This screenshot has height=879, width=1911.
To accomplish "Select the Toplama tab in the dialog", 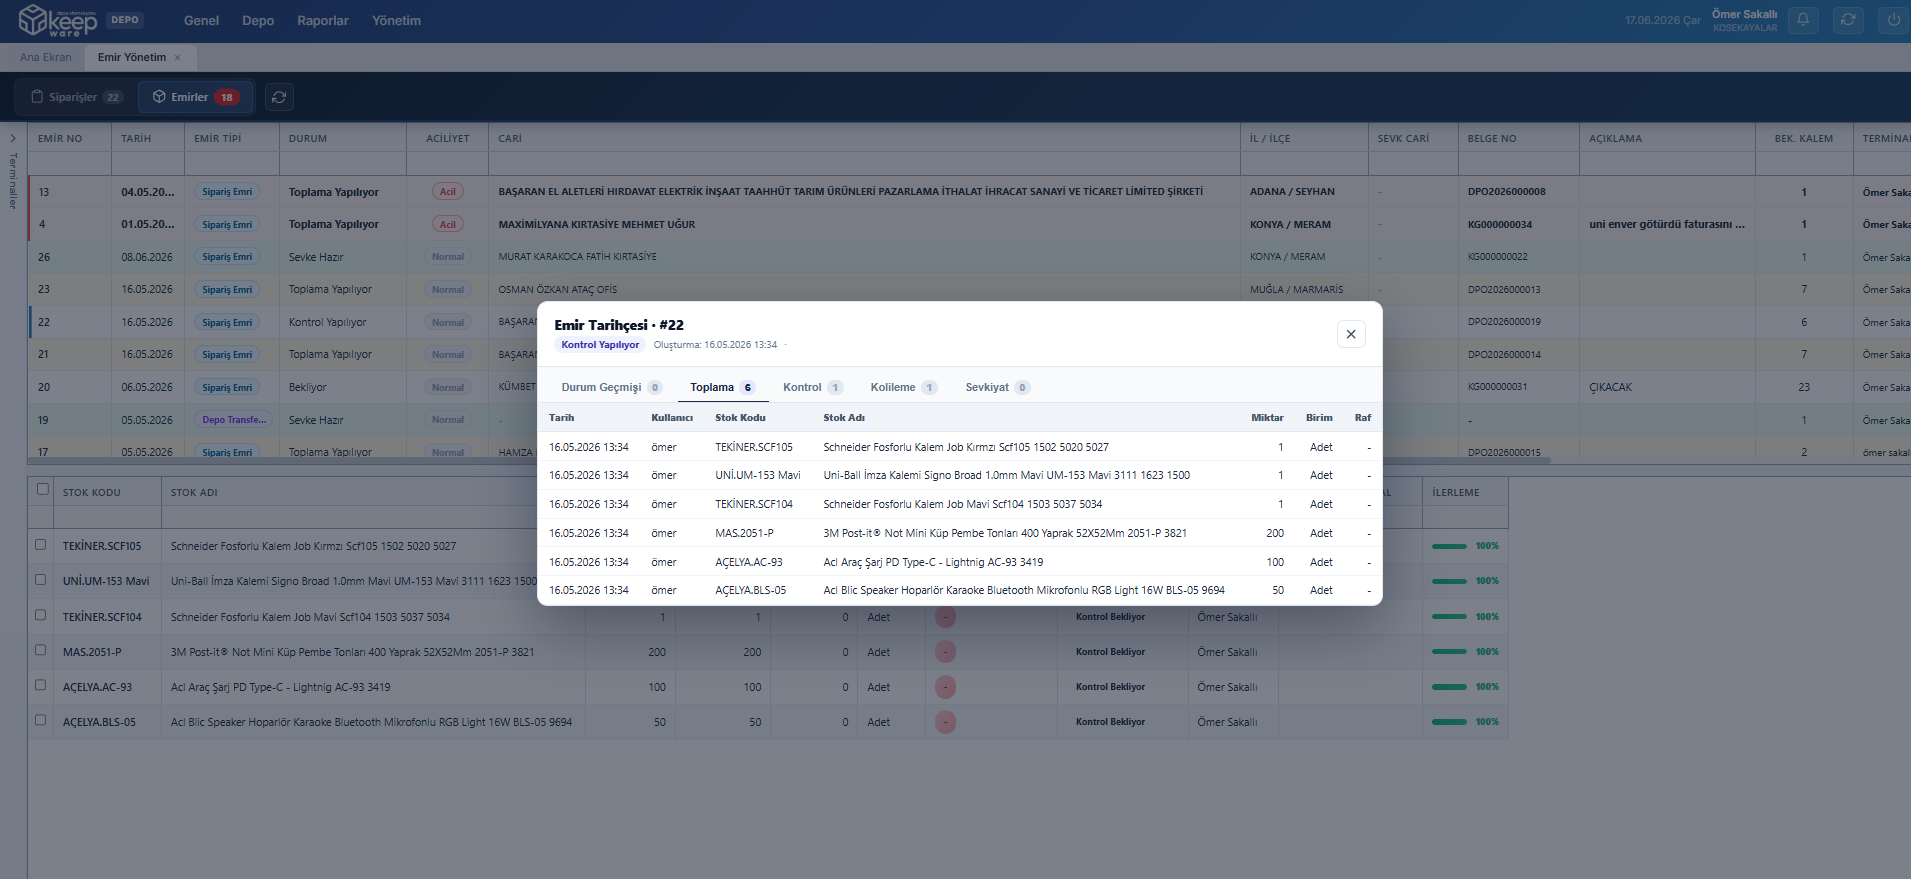I will 722,387.
